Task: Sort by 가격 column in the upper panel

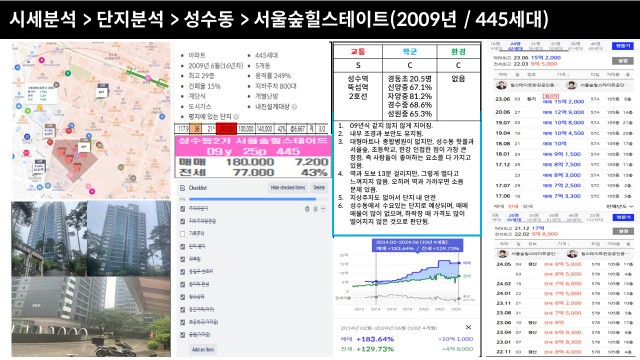Action: (562, 75)
